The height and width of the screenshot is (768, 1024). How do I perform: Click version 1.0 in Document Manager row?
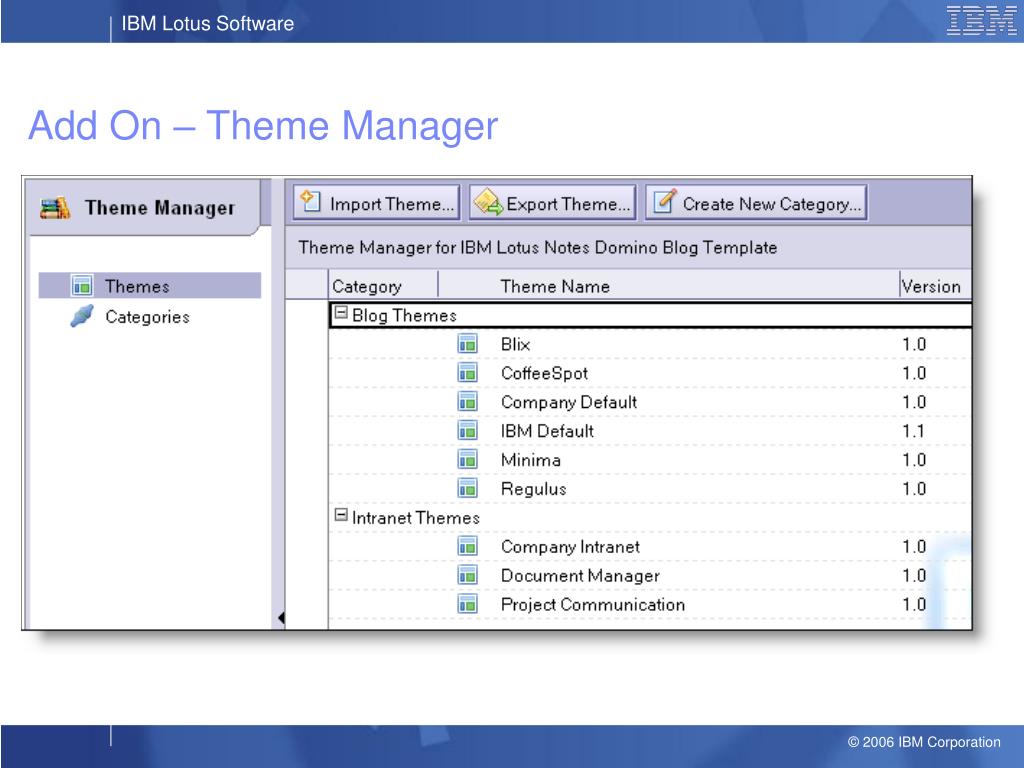[x=914, y=576]
